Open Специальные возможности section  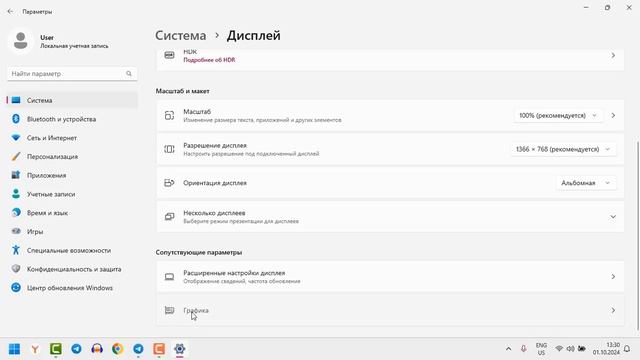pos(72,251)
